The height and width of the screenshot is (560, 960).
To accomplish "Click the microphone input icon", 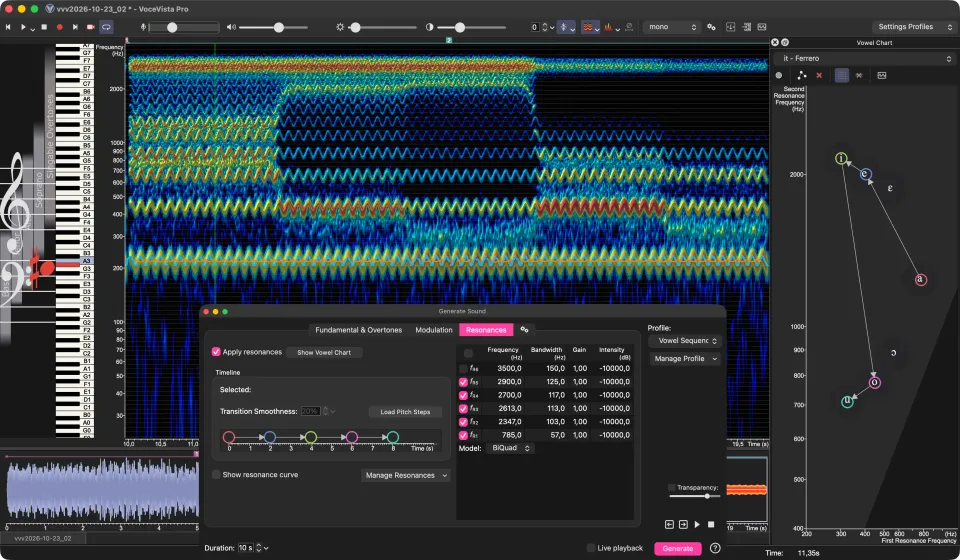I will tap(143, 27).
